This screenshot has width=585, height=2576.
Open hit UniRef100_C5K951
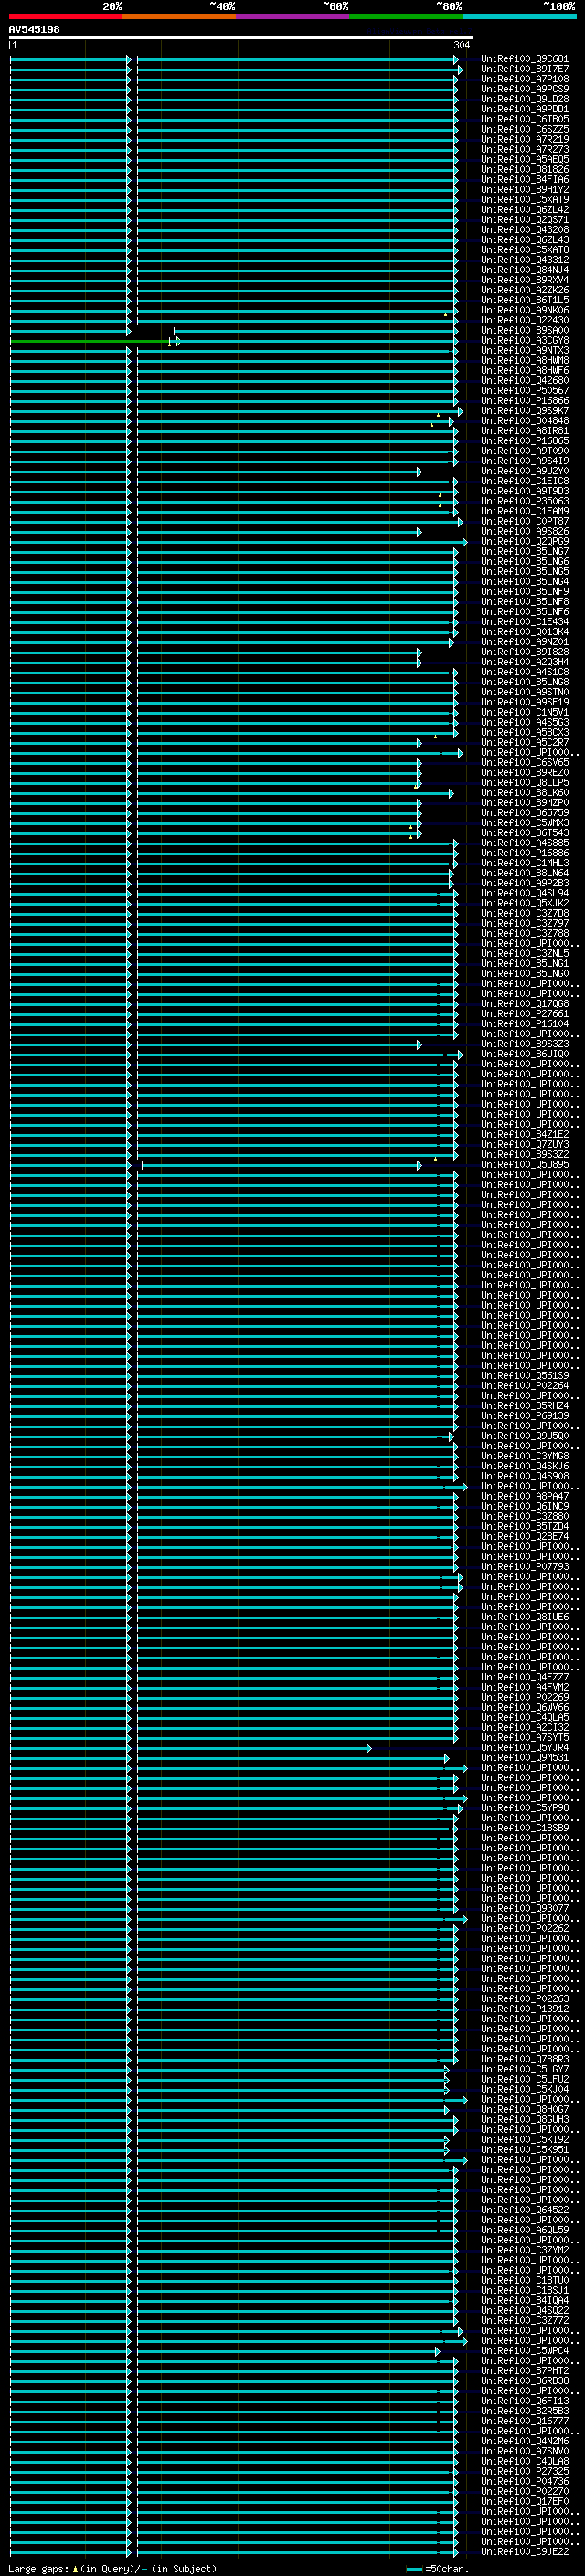point(525,2149)
